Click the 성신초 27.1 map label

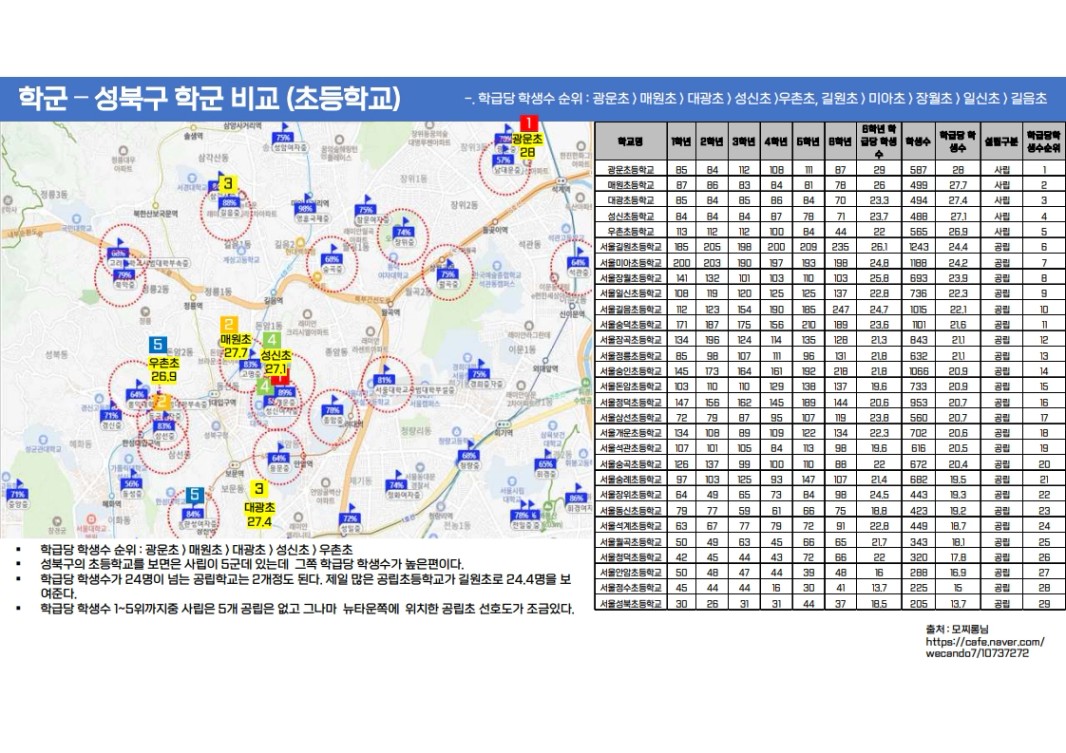(276, 362)
